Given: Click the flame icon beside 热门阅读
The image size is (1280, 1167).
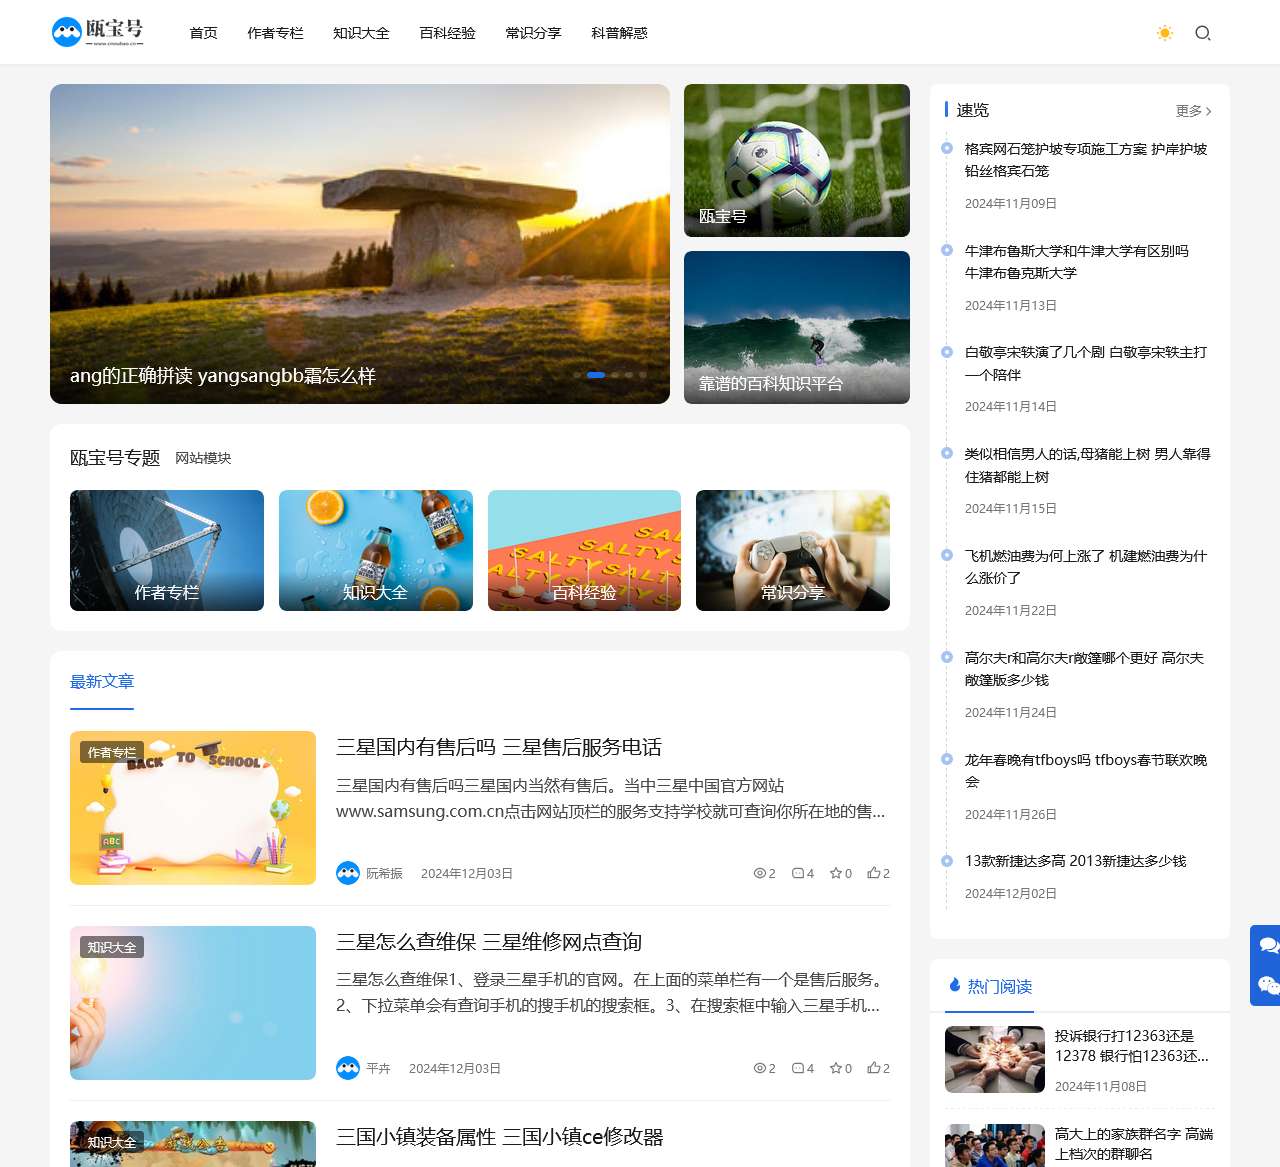Looking at the screenshot, I should pos(955,985).
